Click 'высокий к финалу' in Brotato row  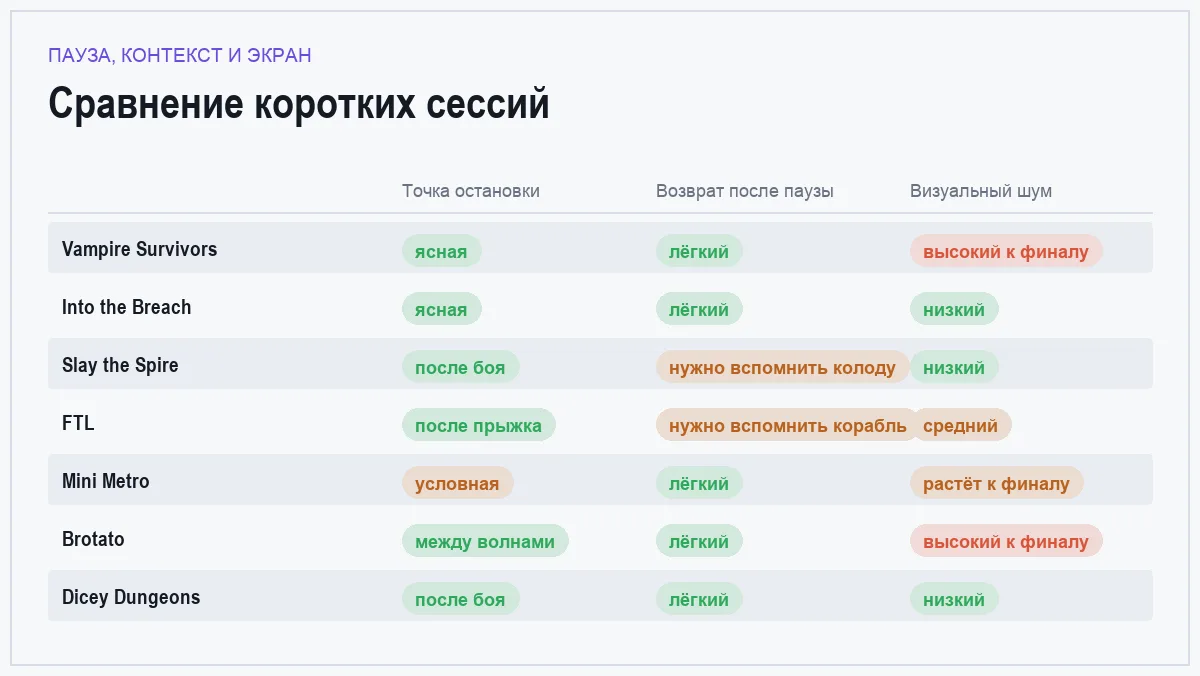[1006, 541]
